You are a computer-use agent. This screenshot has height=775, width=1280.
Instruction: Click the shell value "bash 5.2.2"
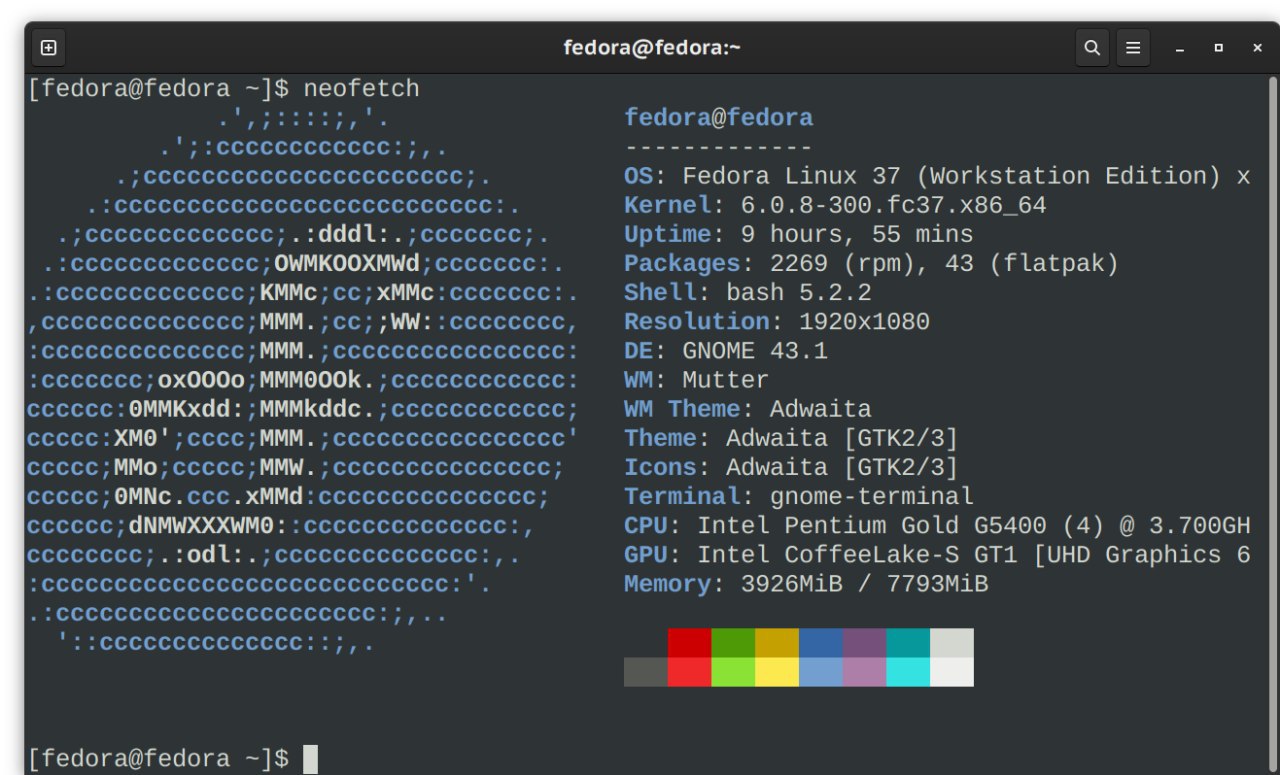799,293
